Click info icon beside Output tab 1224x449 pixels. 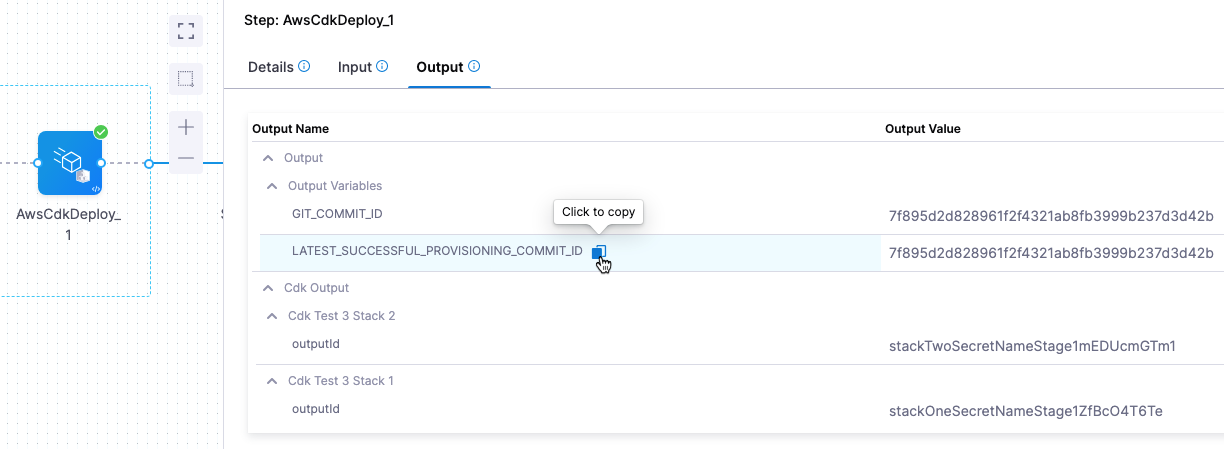coord(474,66)
